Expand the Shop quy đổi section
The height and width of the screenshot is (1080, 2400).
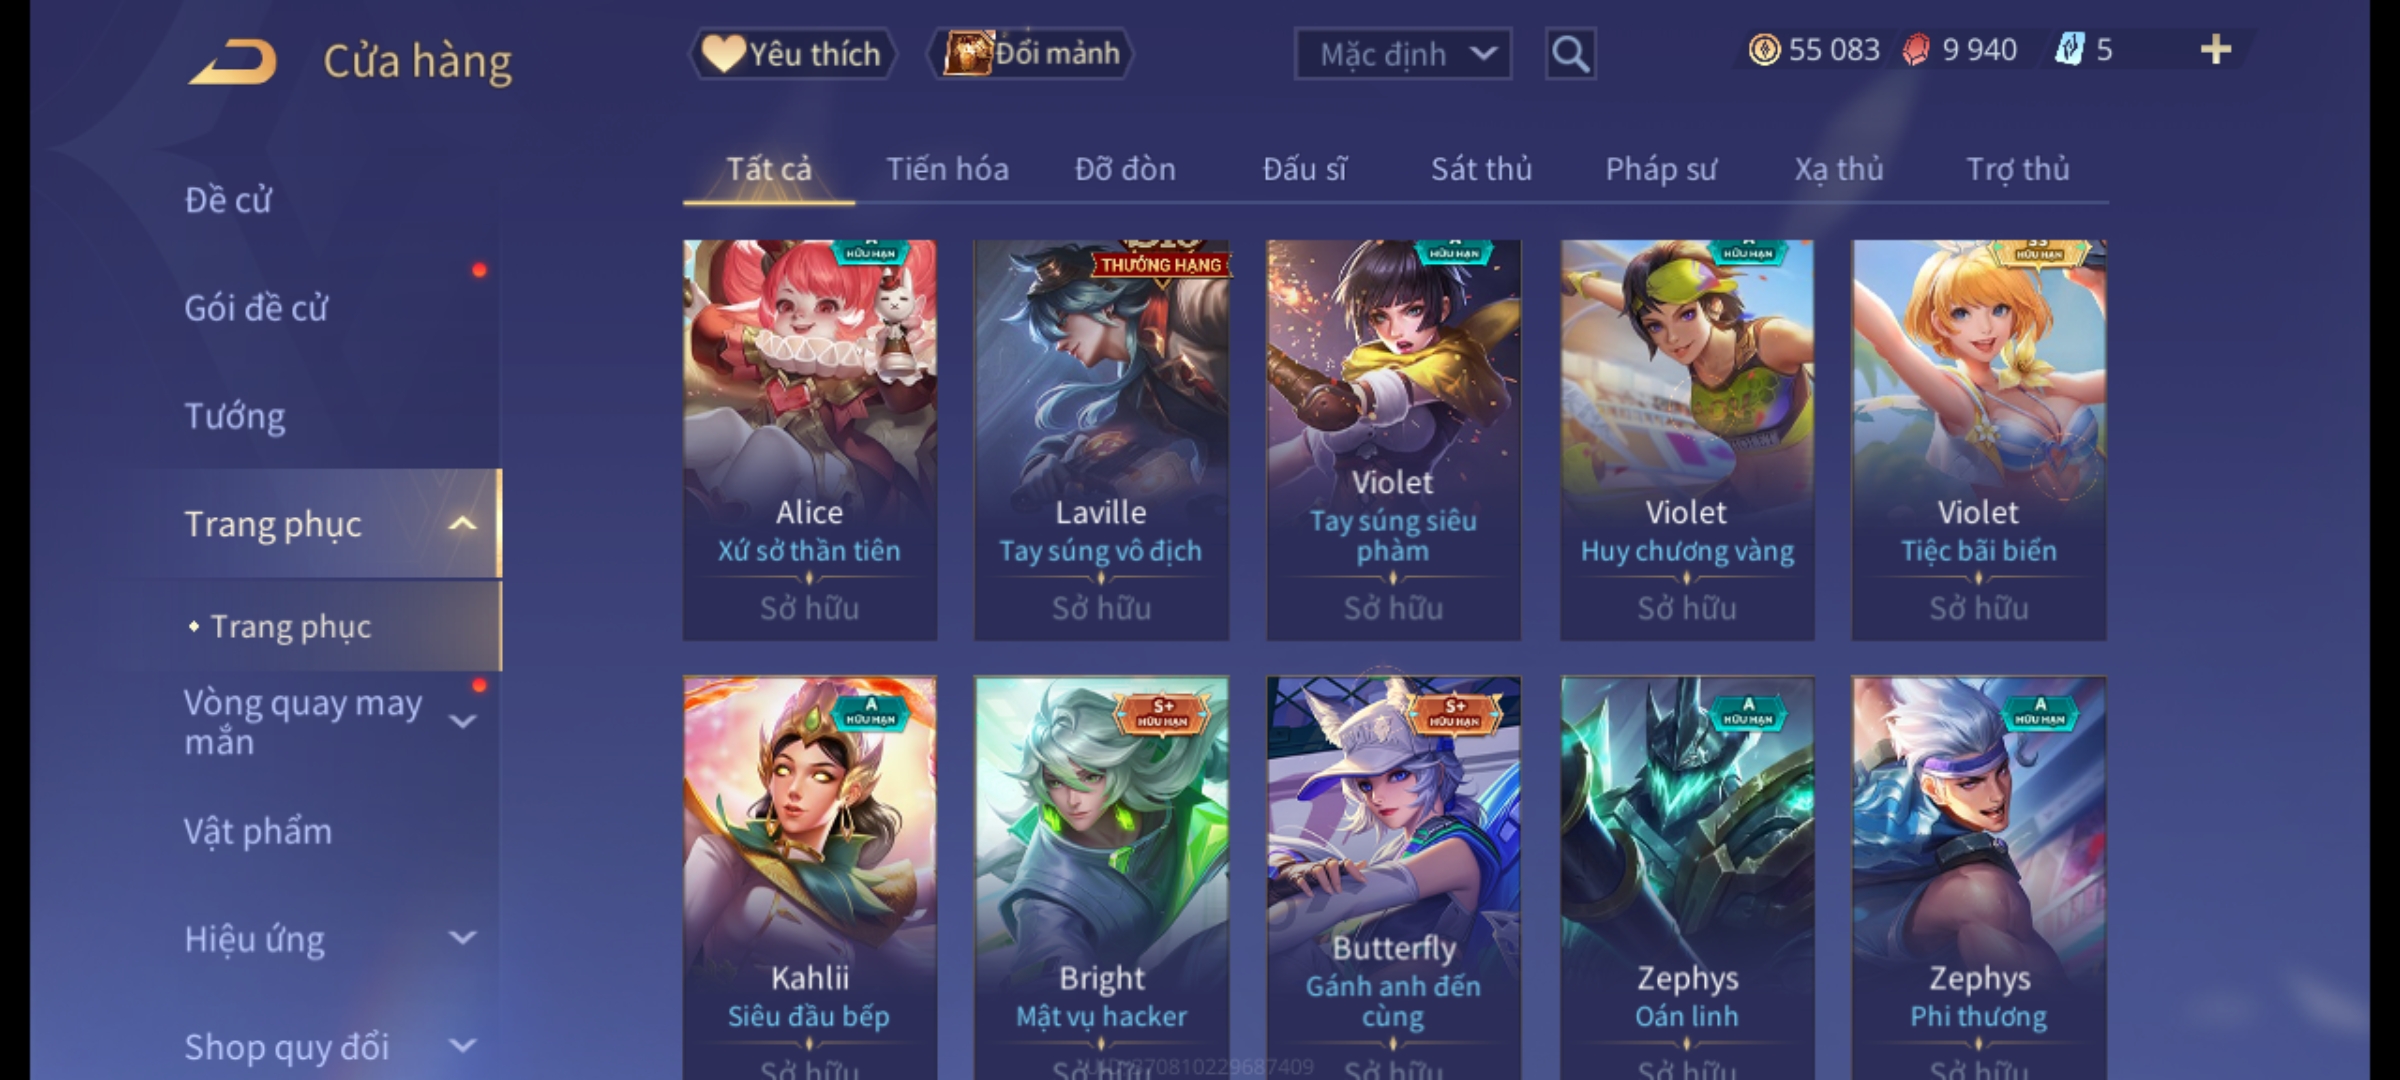coord(462,1046)
